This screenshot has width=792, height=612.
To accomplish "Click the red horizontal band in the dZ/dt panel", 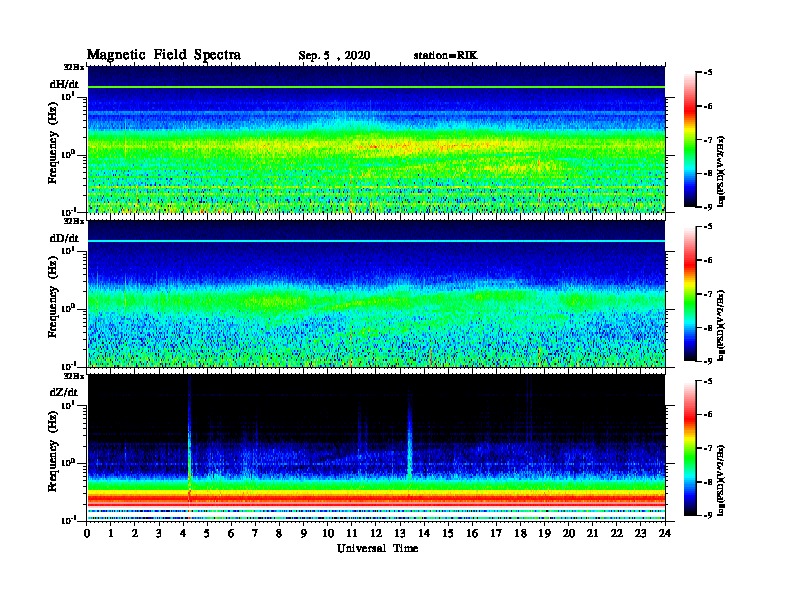I will [376, 499].
